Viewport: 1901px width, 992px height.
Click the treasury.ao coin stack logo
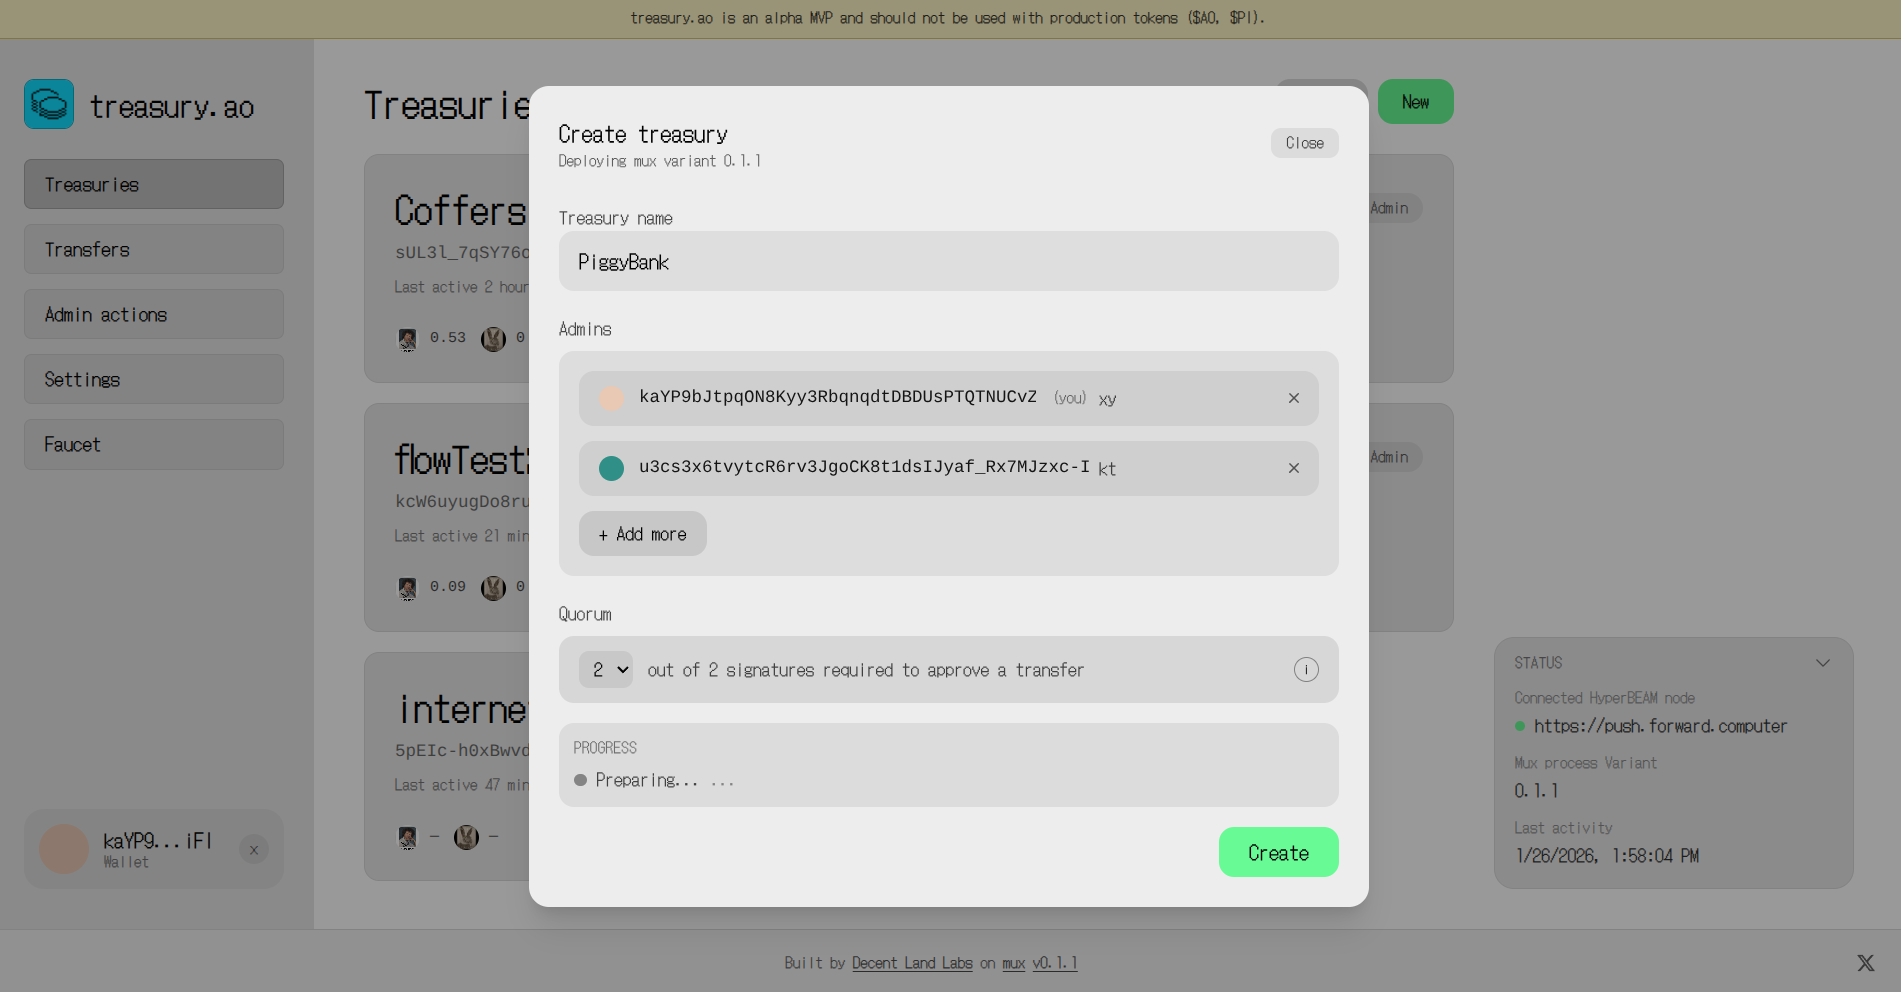pos(49,104)
